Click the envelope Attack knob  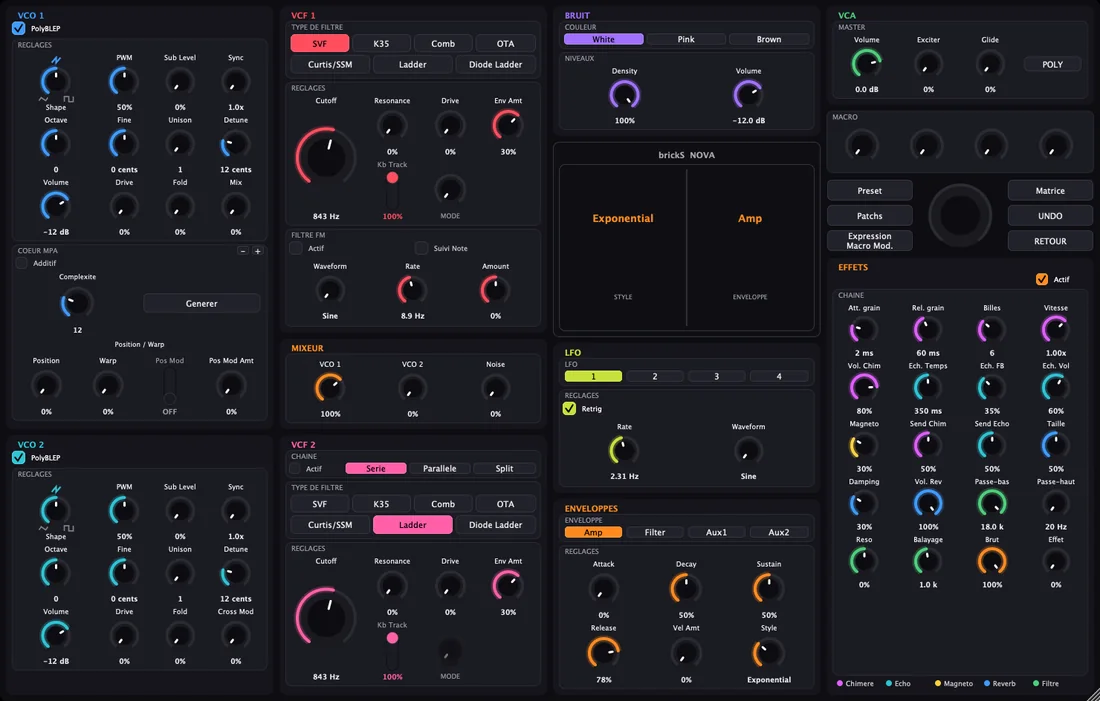coord(603,588)
